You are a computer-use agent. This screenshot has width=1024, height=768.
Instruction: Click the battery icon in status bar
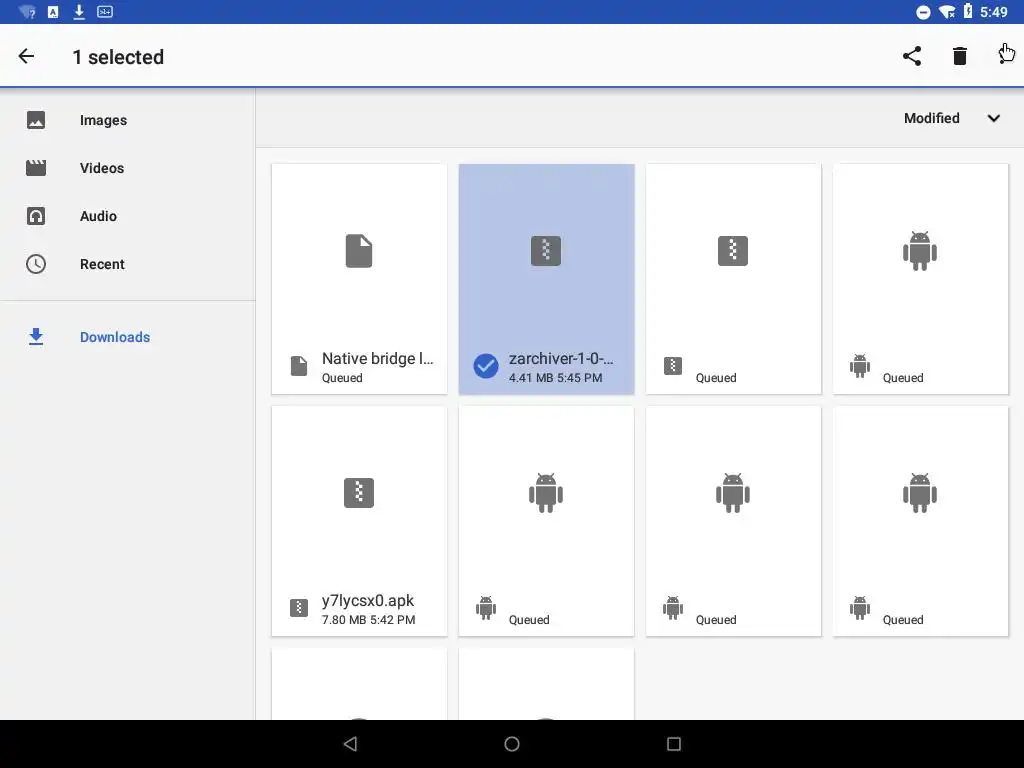pos(968,11)
